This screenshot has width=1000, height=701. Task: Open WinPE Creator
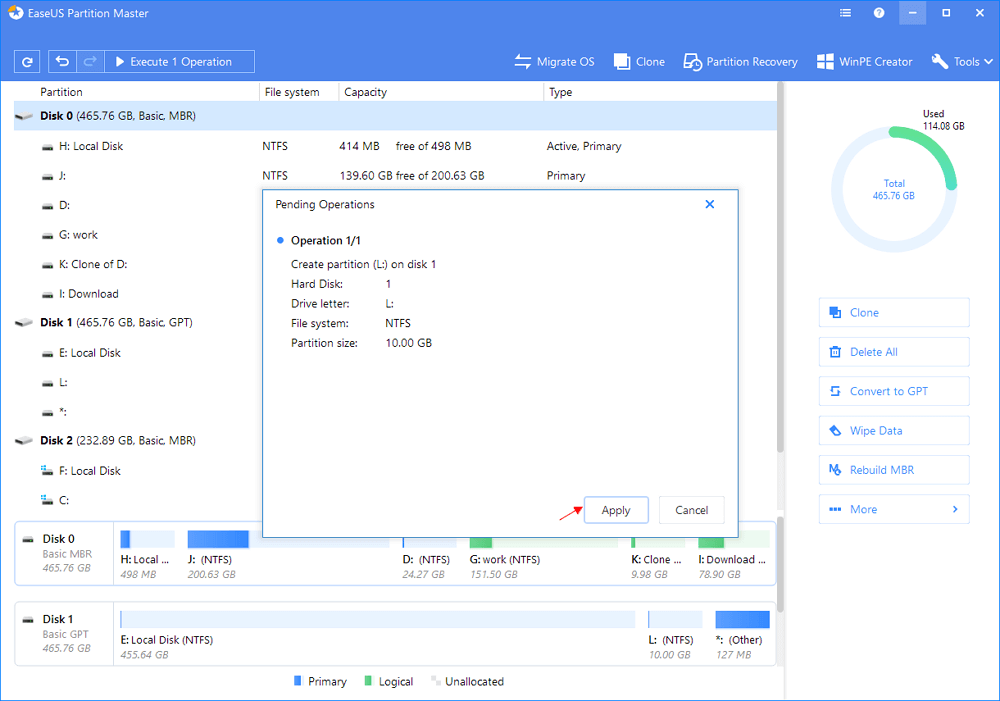pyautogui.click(x=864, y=62)
